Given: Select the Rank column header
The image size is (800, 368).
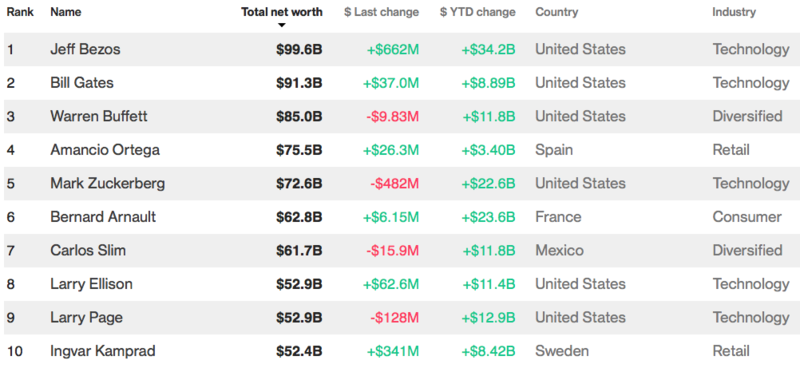Looking at the screenshot, I should tap(20, 12).
